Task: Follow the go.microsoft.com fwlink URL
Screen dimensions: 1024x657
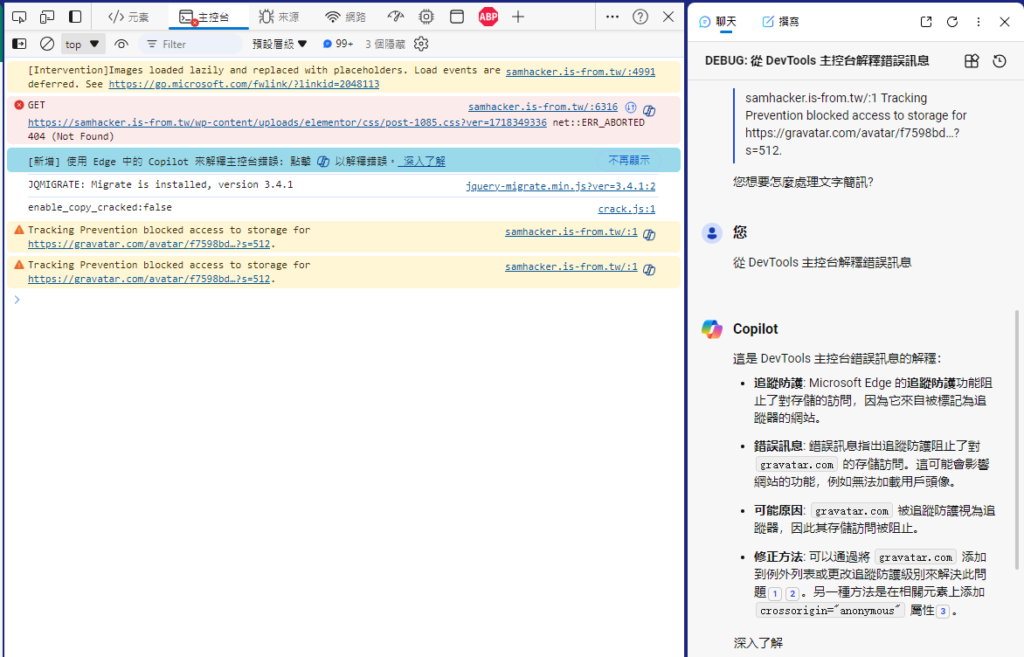Action: point(244,84)
